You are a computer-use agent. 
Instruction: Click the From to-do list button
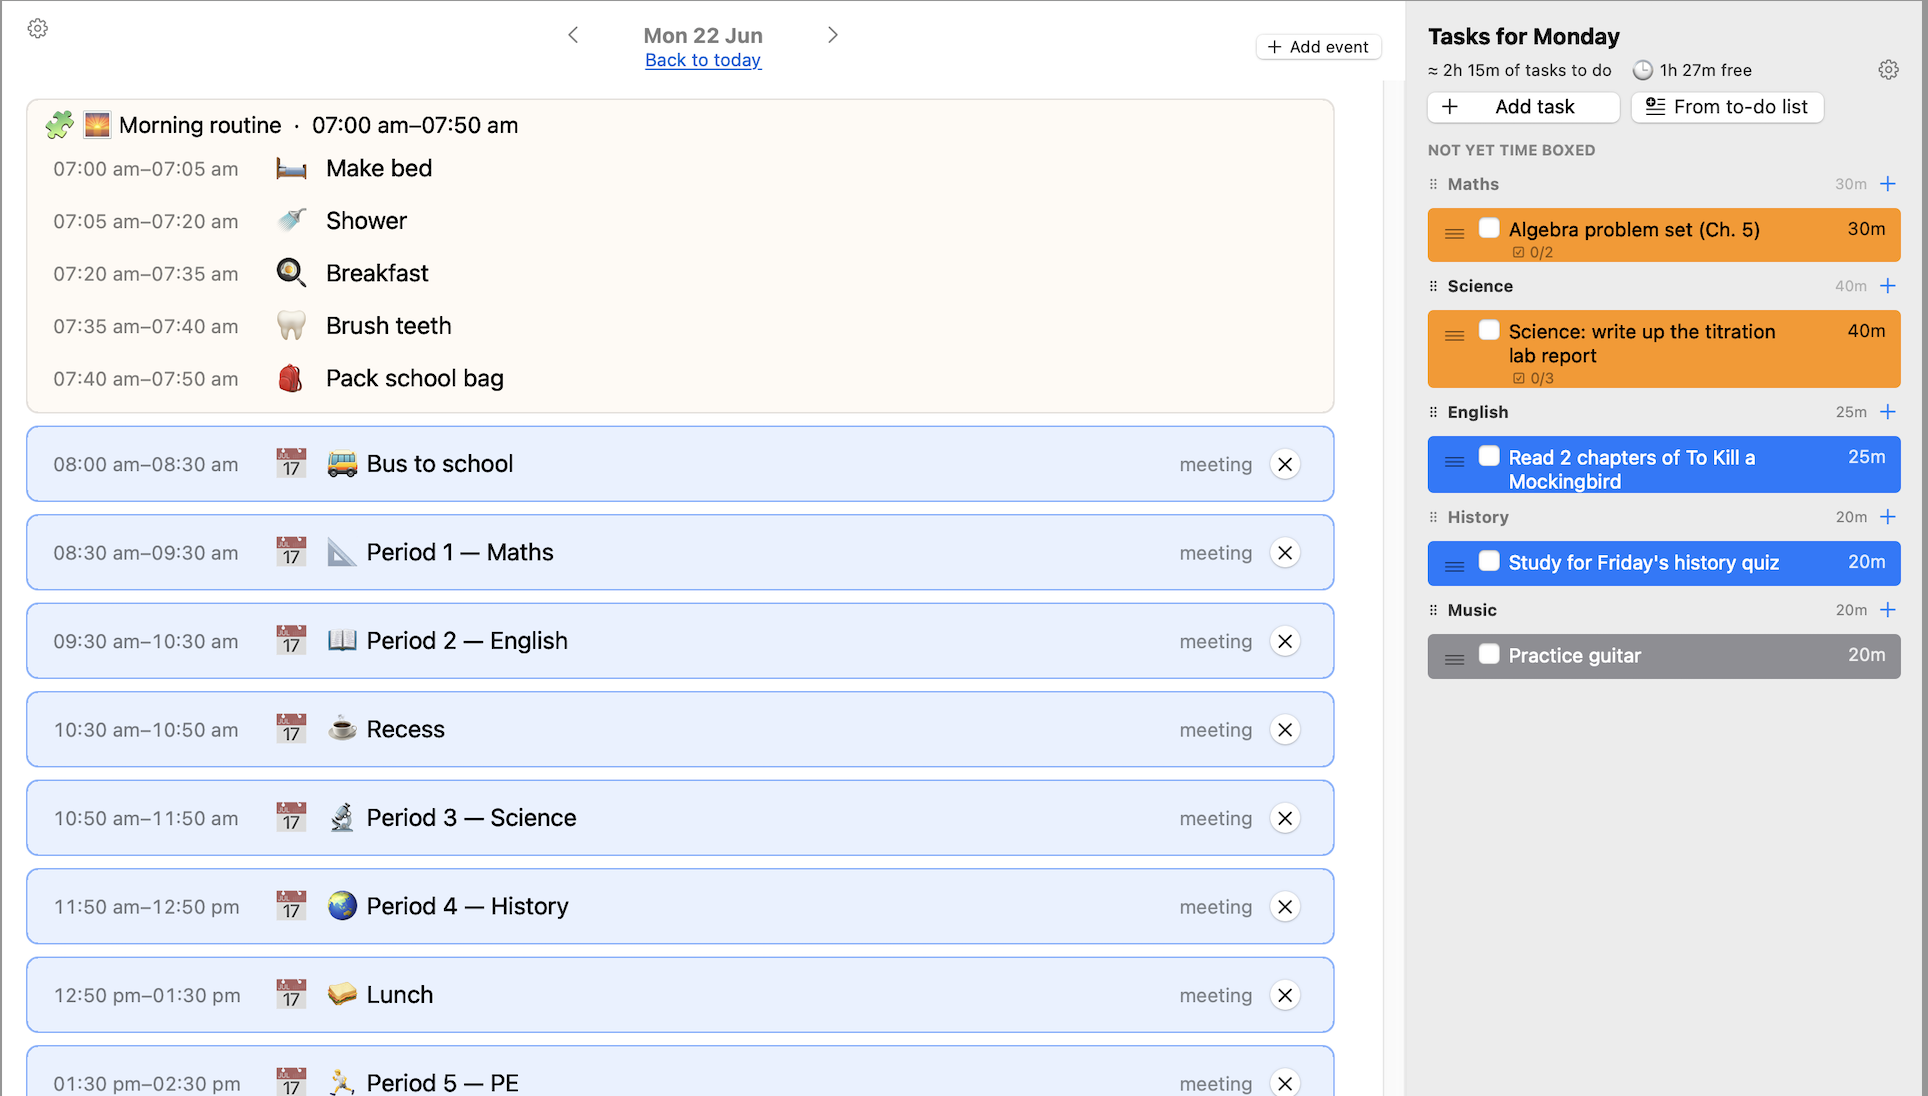[x=1727, y=107]
